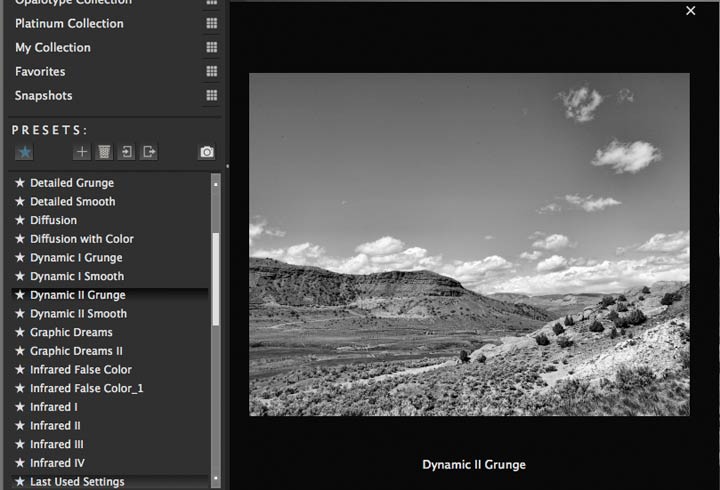720x490 pixels.
Task: Close the preview with the X
Action: coord(691,11)
